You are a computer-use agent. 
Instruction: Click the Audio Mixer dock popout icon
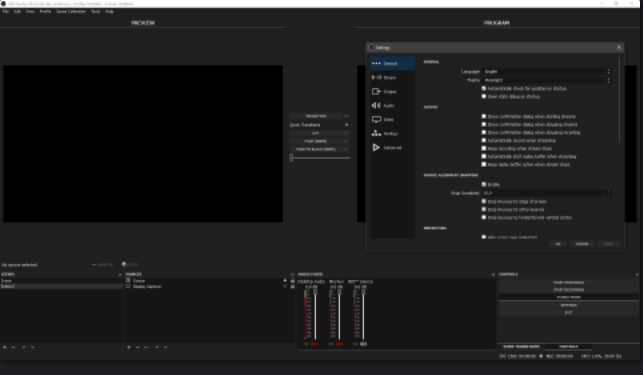pyautogui.click(x=493, y=274)
